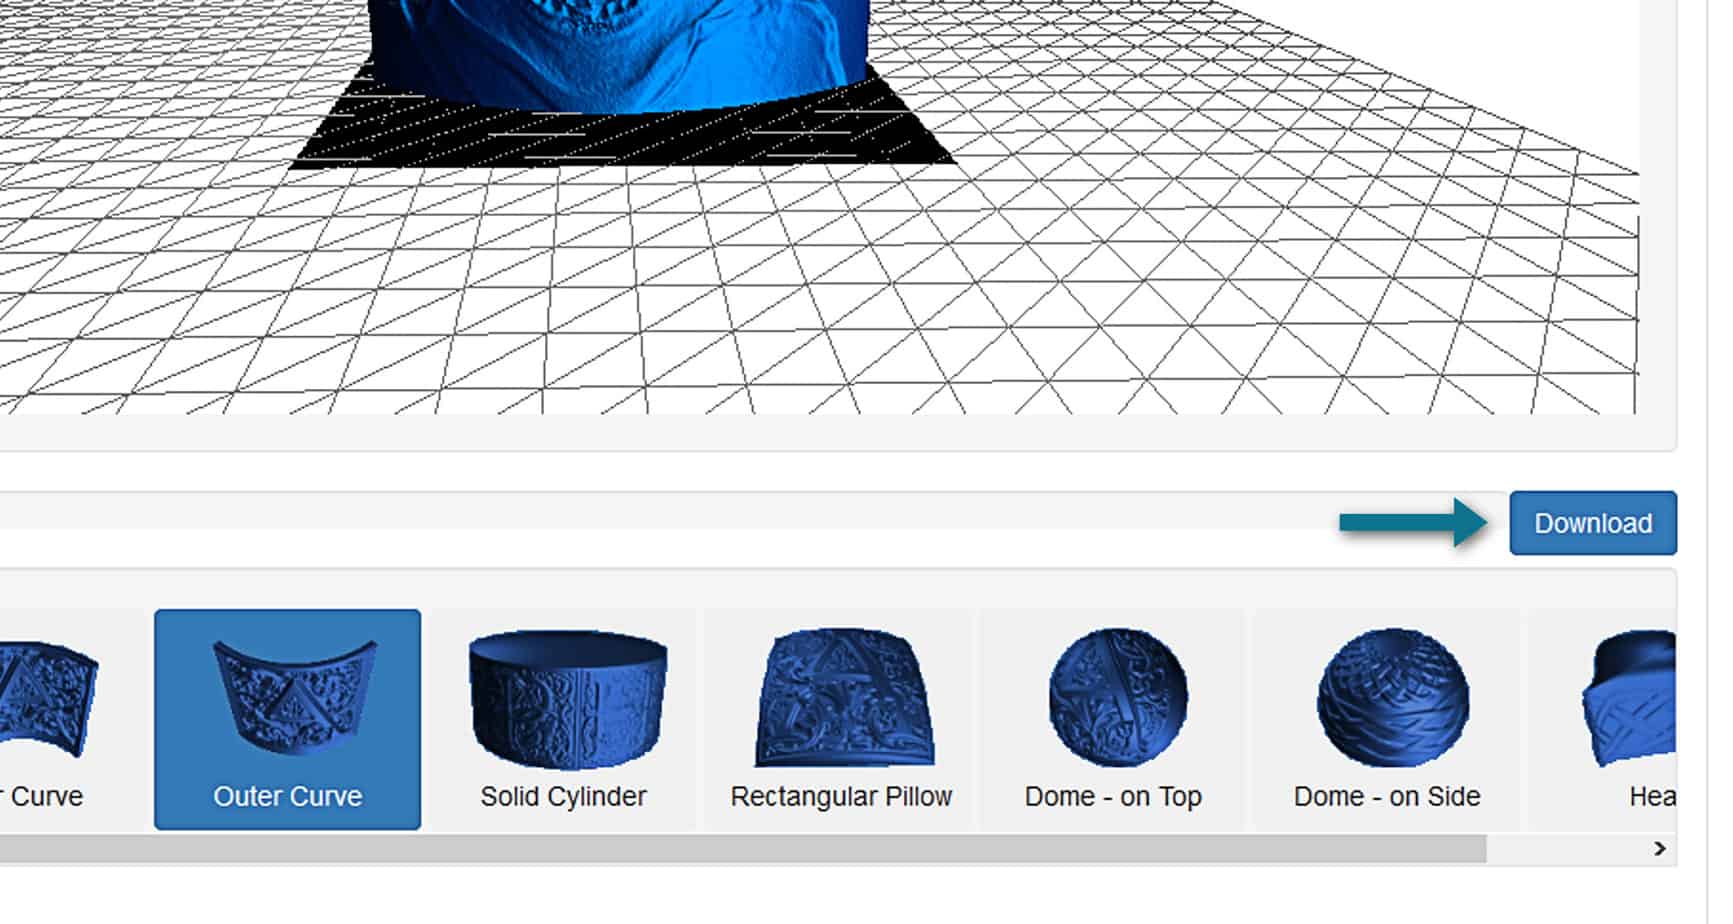Click the 'Solid Cylinder' label text
This screenshot has width=1733, height=924.
click(x=564, y=796)
